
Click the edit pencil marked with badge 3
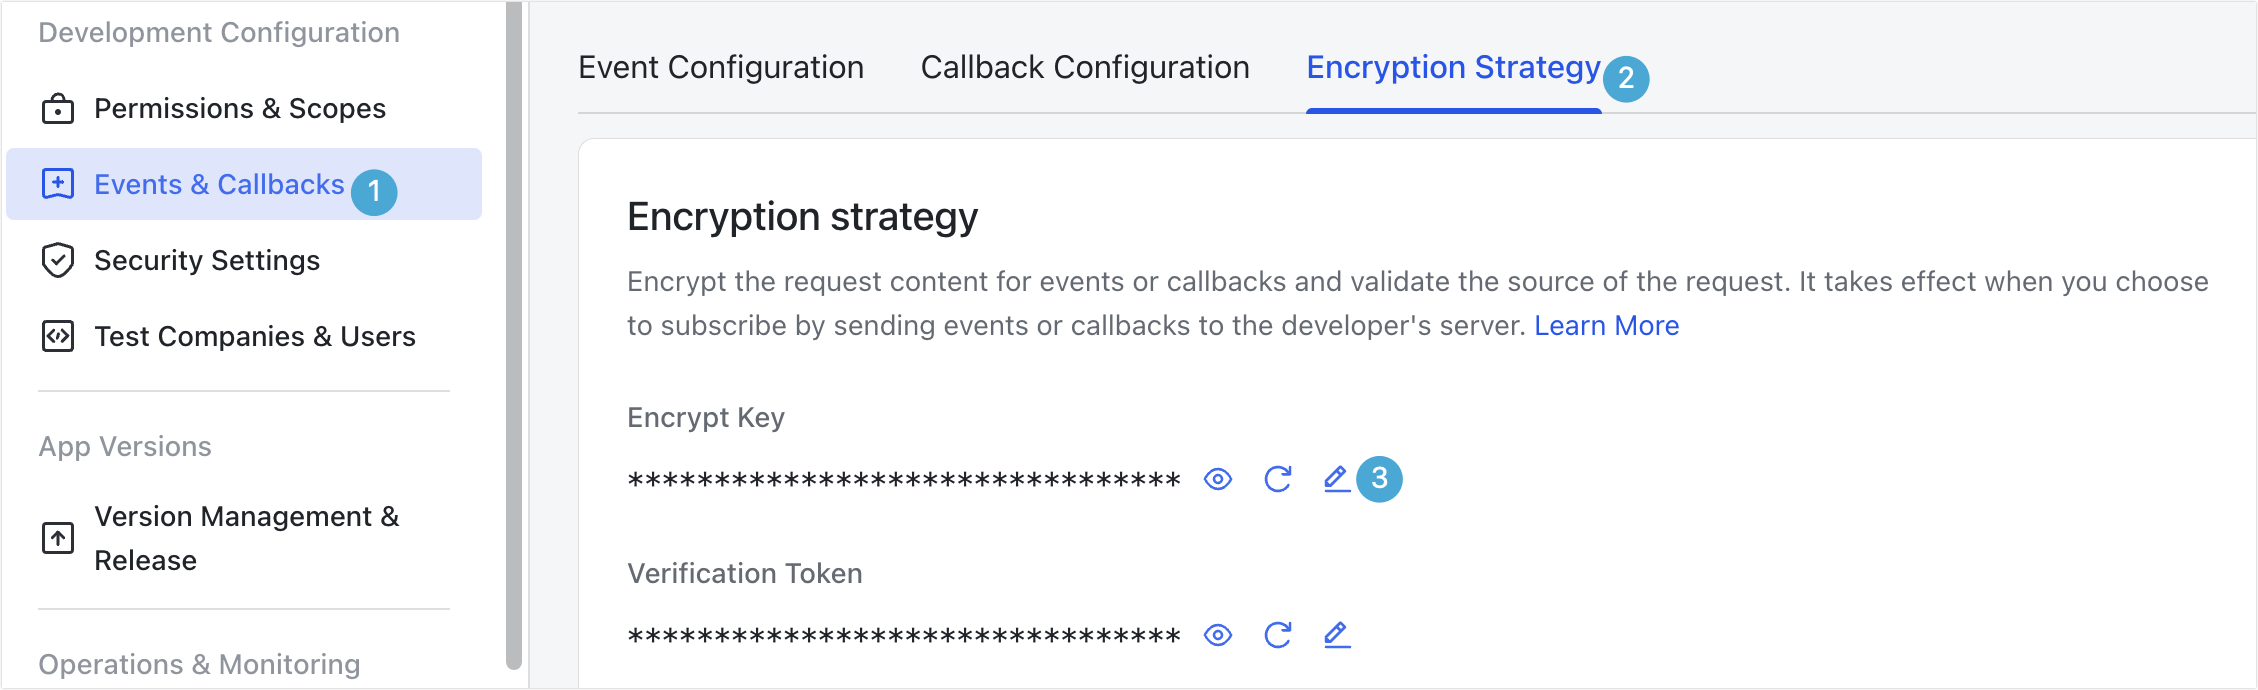pyautogui.click(x=1336, y=479)
